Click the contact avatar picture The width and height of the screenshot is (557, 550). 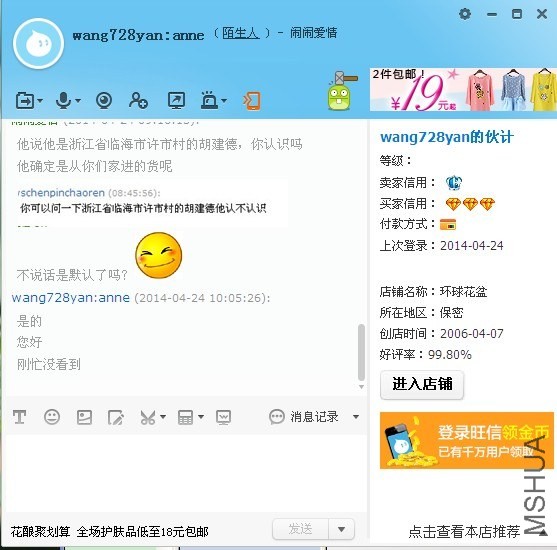[x=38, y=44]
